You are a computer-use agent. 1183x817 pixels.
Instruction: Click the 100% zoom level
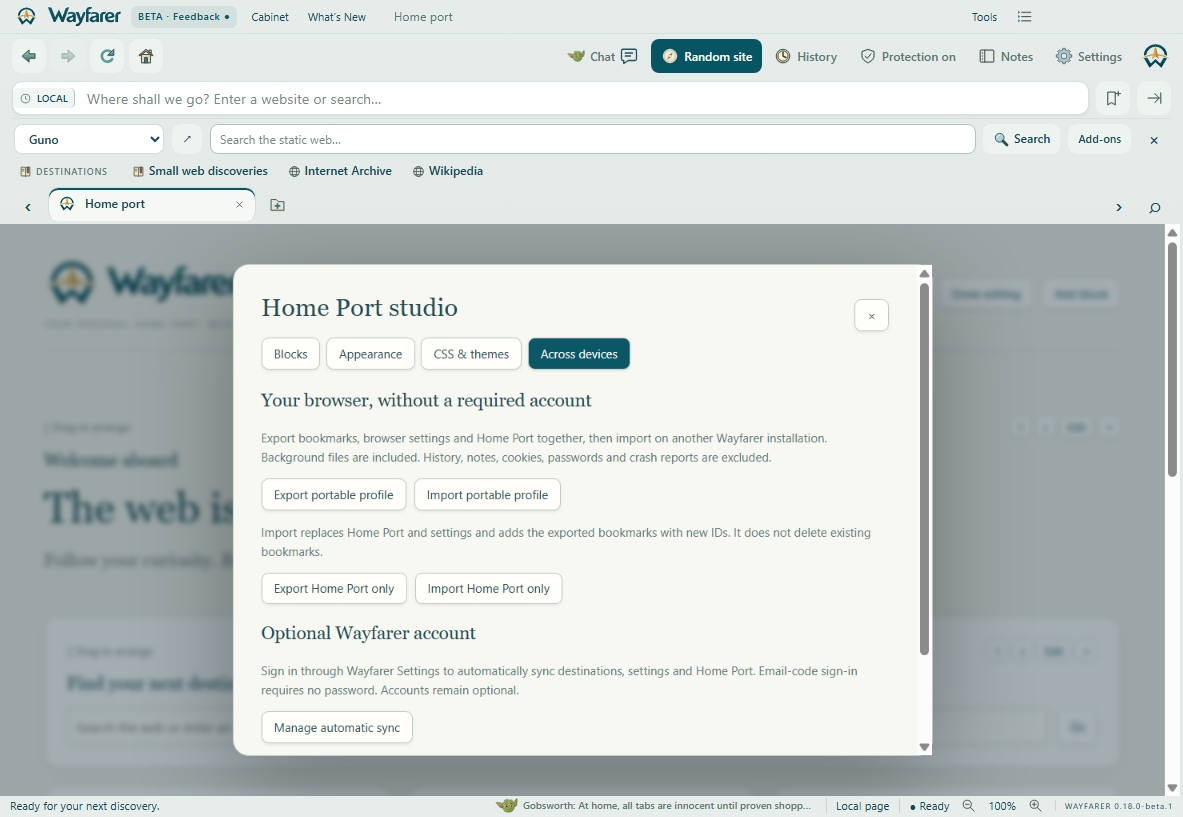pos(1002,806)
